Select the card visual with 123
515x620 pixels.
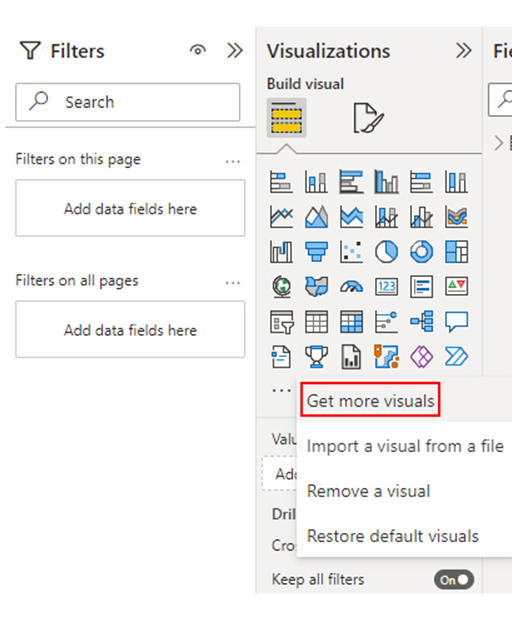(x=386, y=286)
